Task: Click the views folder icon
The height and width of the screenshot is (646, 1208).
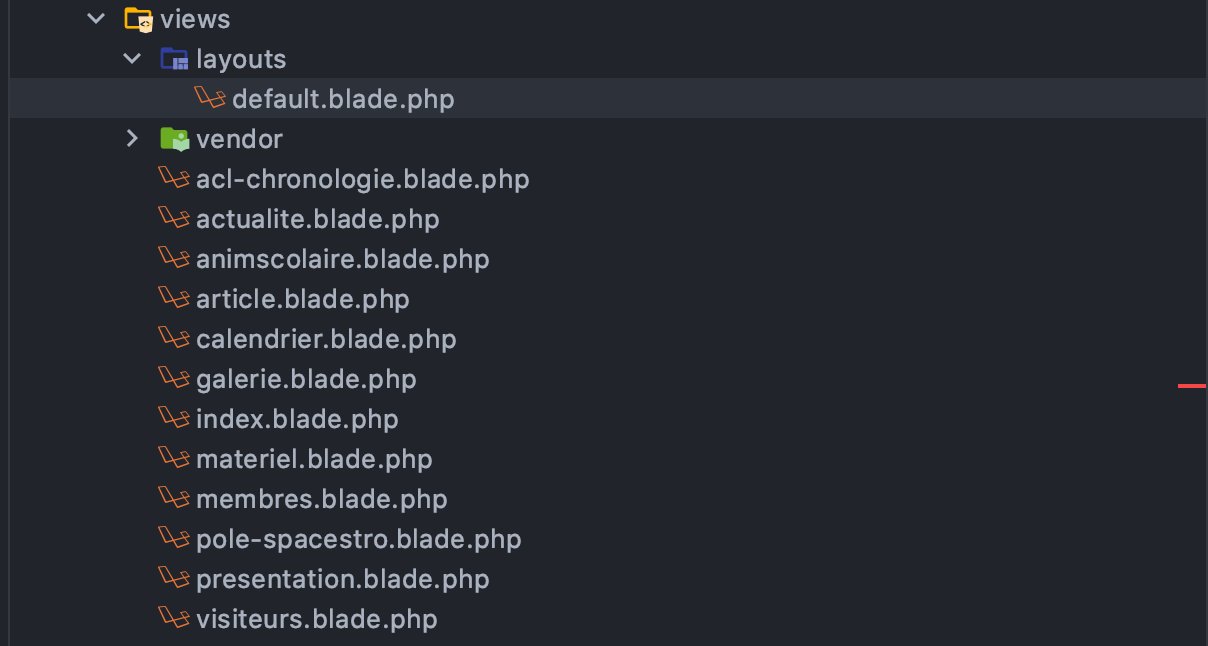Action: point(138,19)
